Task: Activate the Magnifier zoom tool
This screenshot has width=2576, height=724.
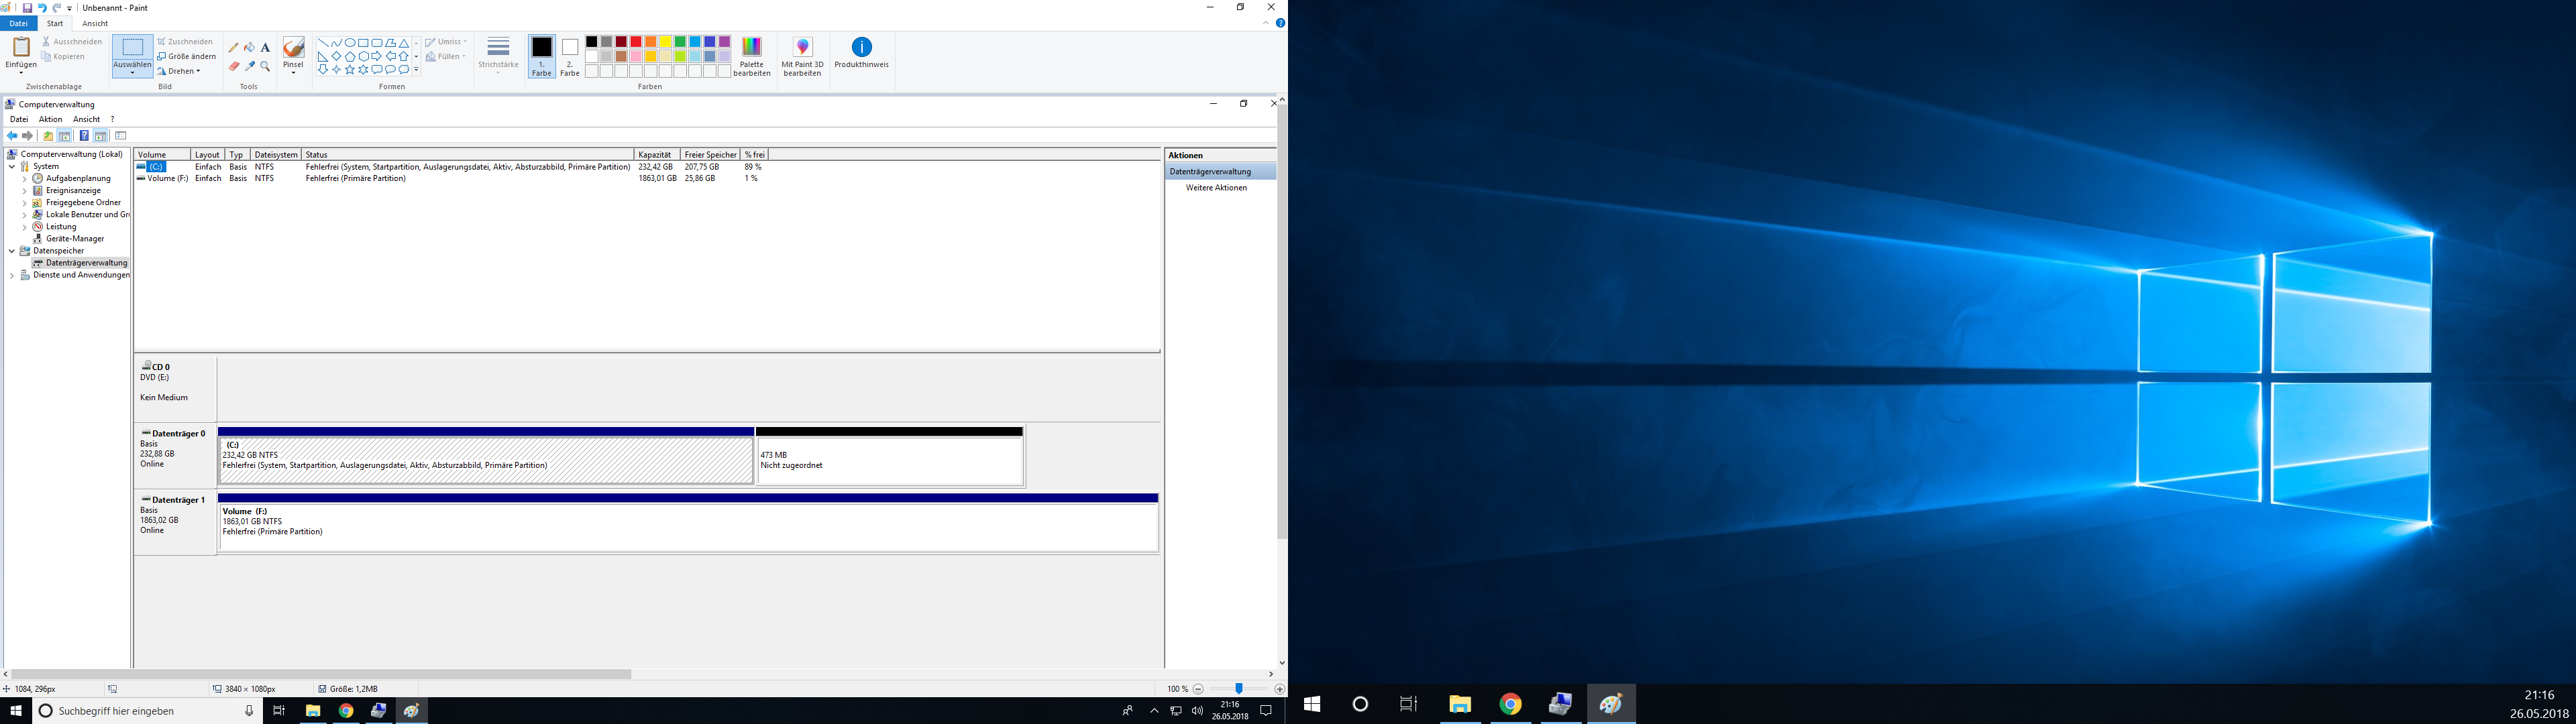Action: coord(265,66)
